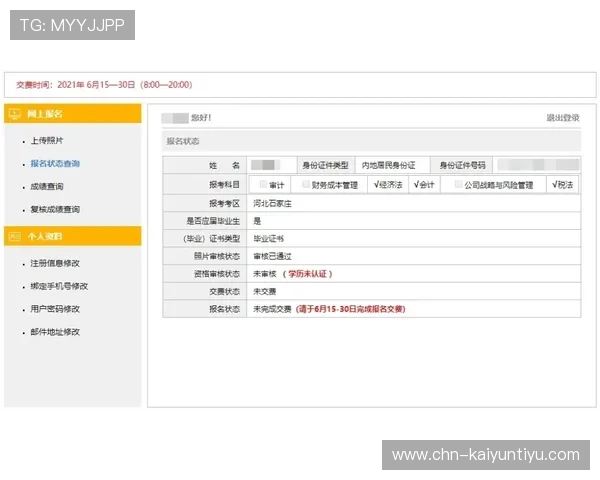600x480 pixels.
Task: Click 退出登录 to log out
Action: pyautogui.click(x=563, y=118)
